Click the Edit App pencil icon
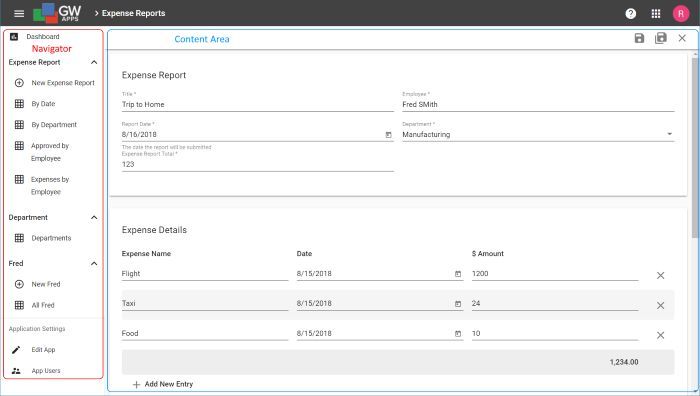 coord(16,350)
